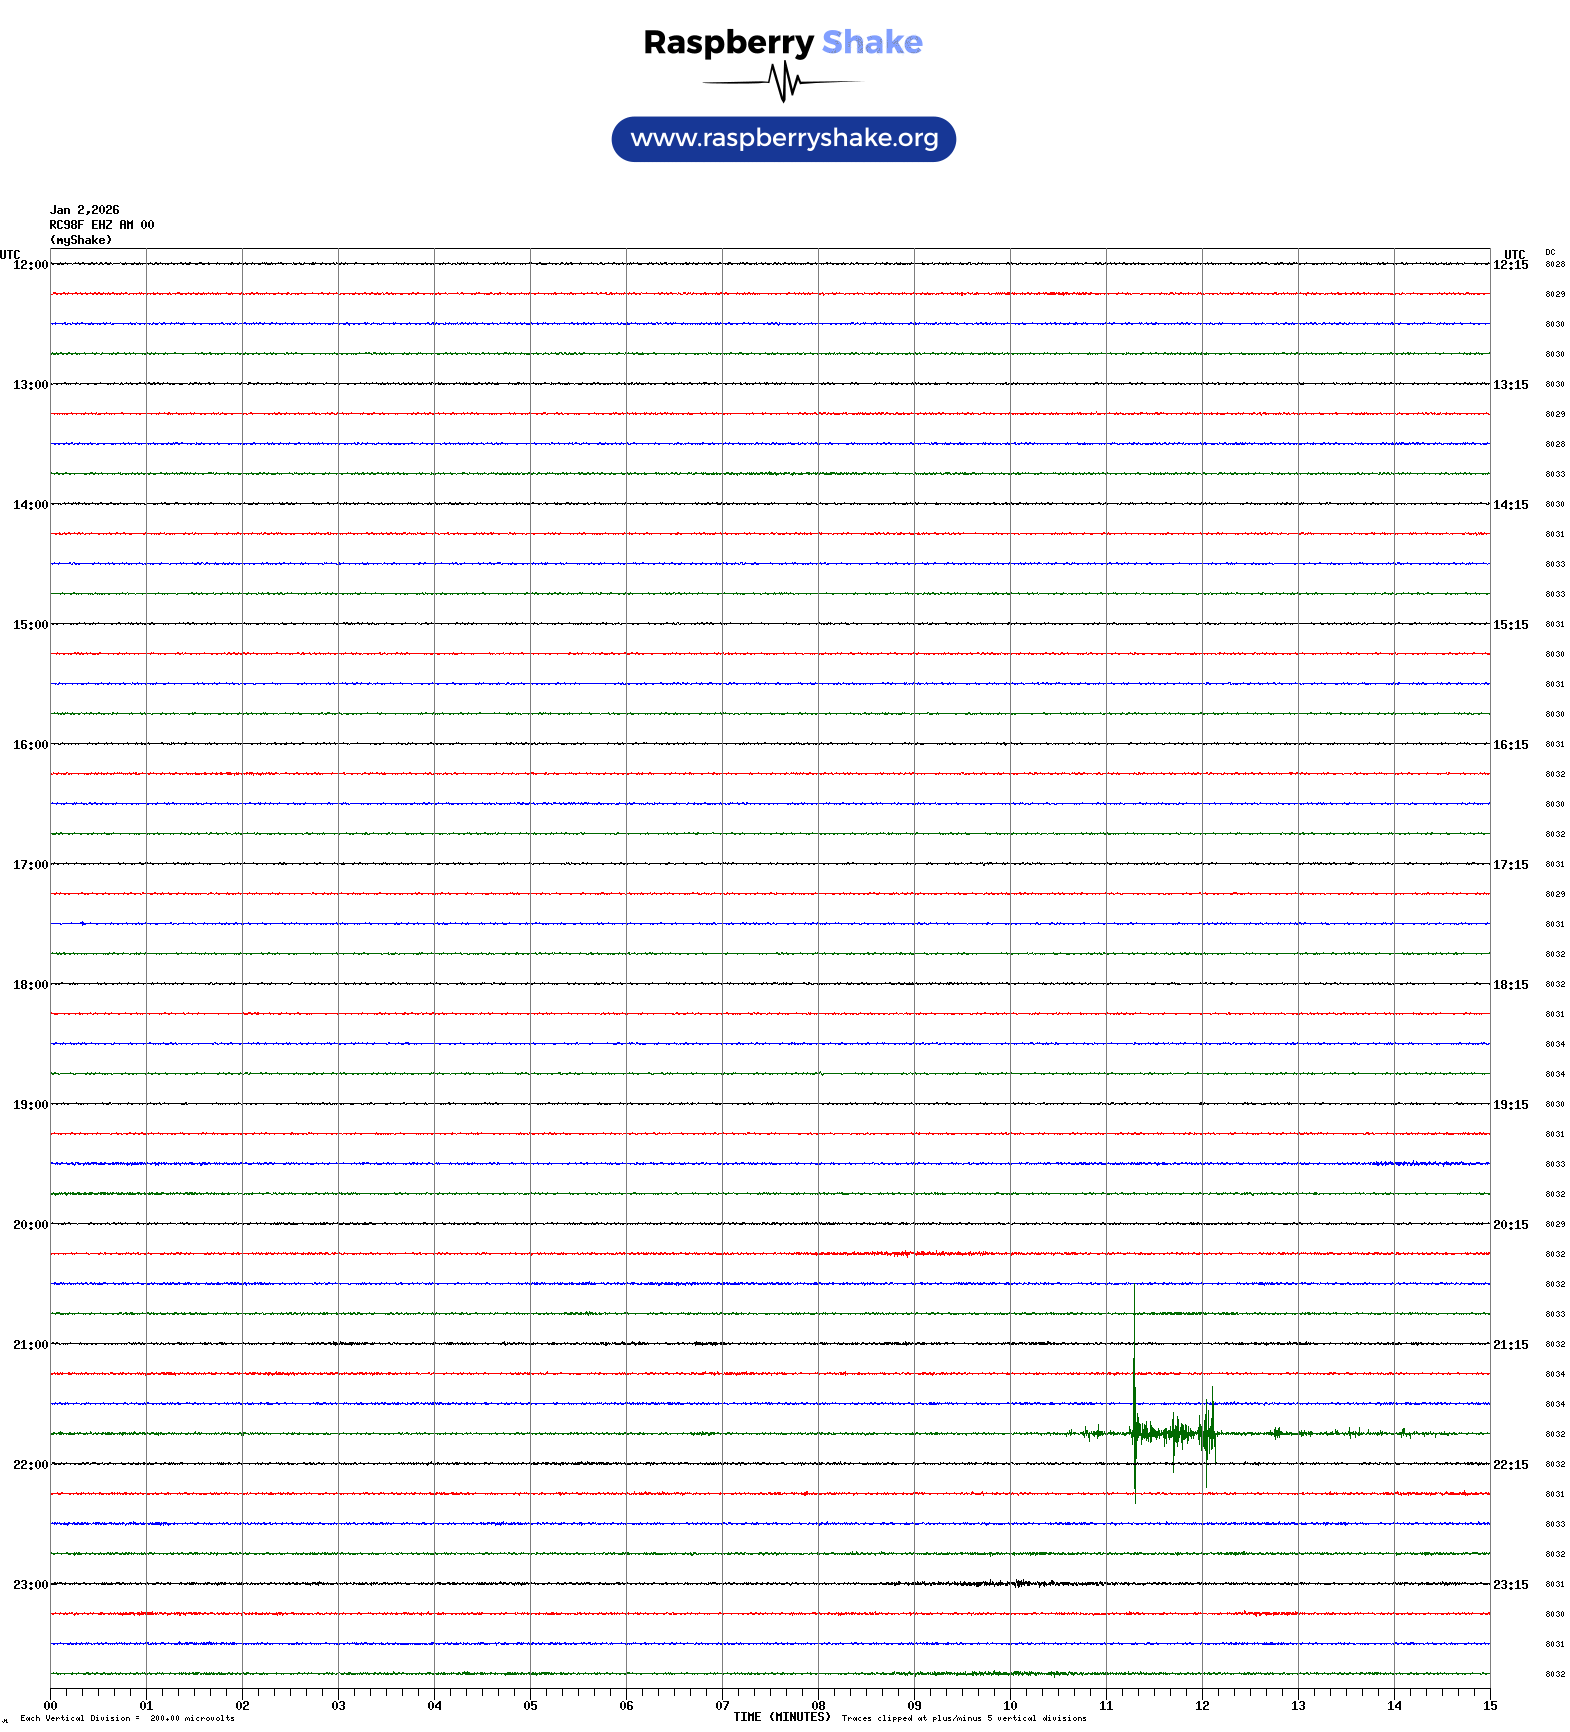Open the www.raspberryshake.org link button
This screenshot has width=1570, height=1732.
pos(783,139)
